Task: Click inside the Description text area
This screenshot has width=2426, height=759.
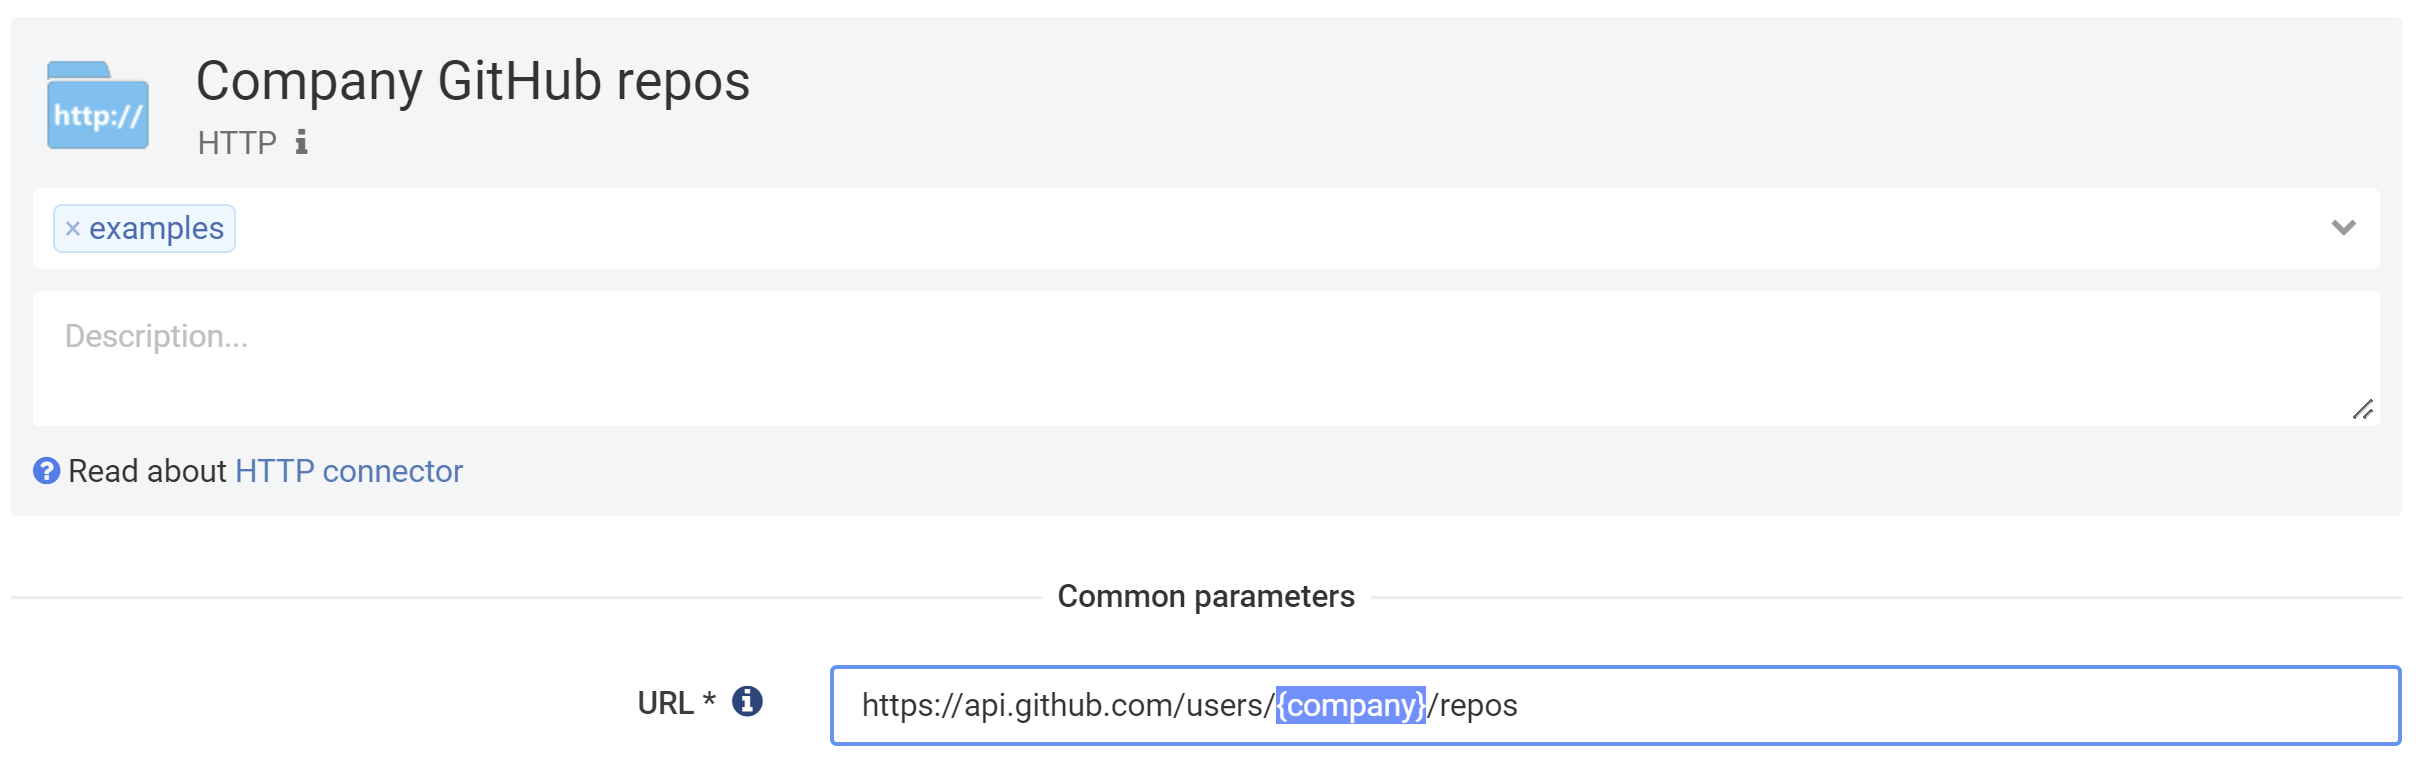Action: 1200,357
